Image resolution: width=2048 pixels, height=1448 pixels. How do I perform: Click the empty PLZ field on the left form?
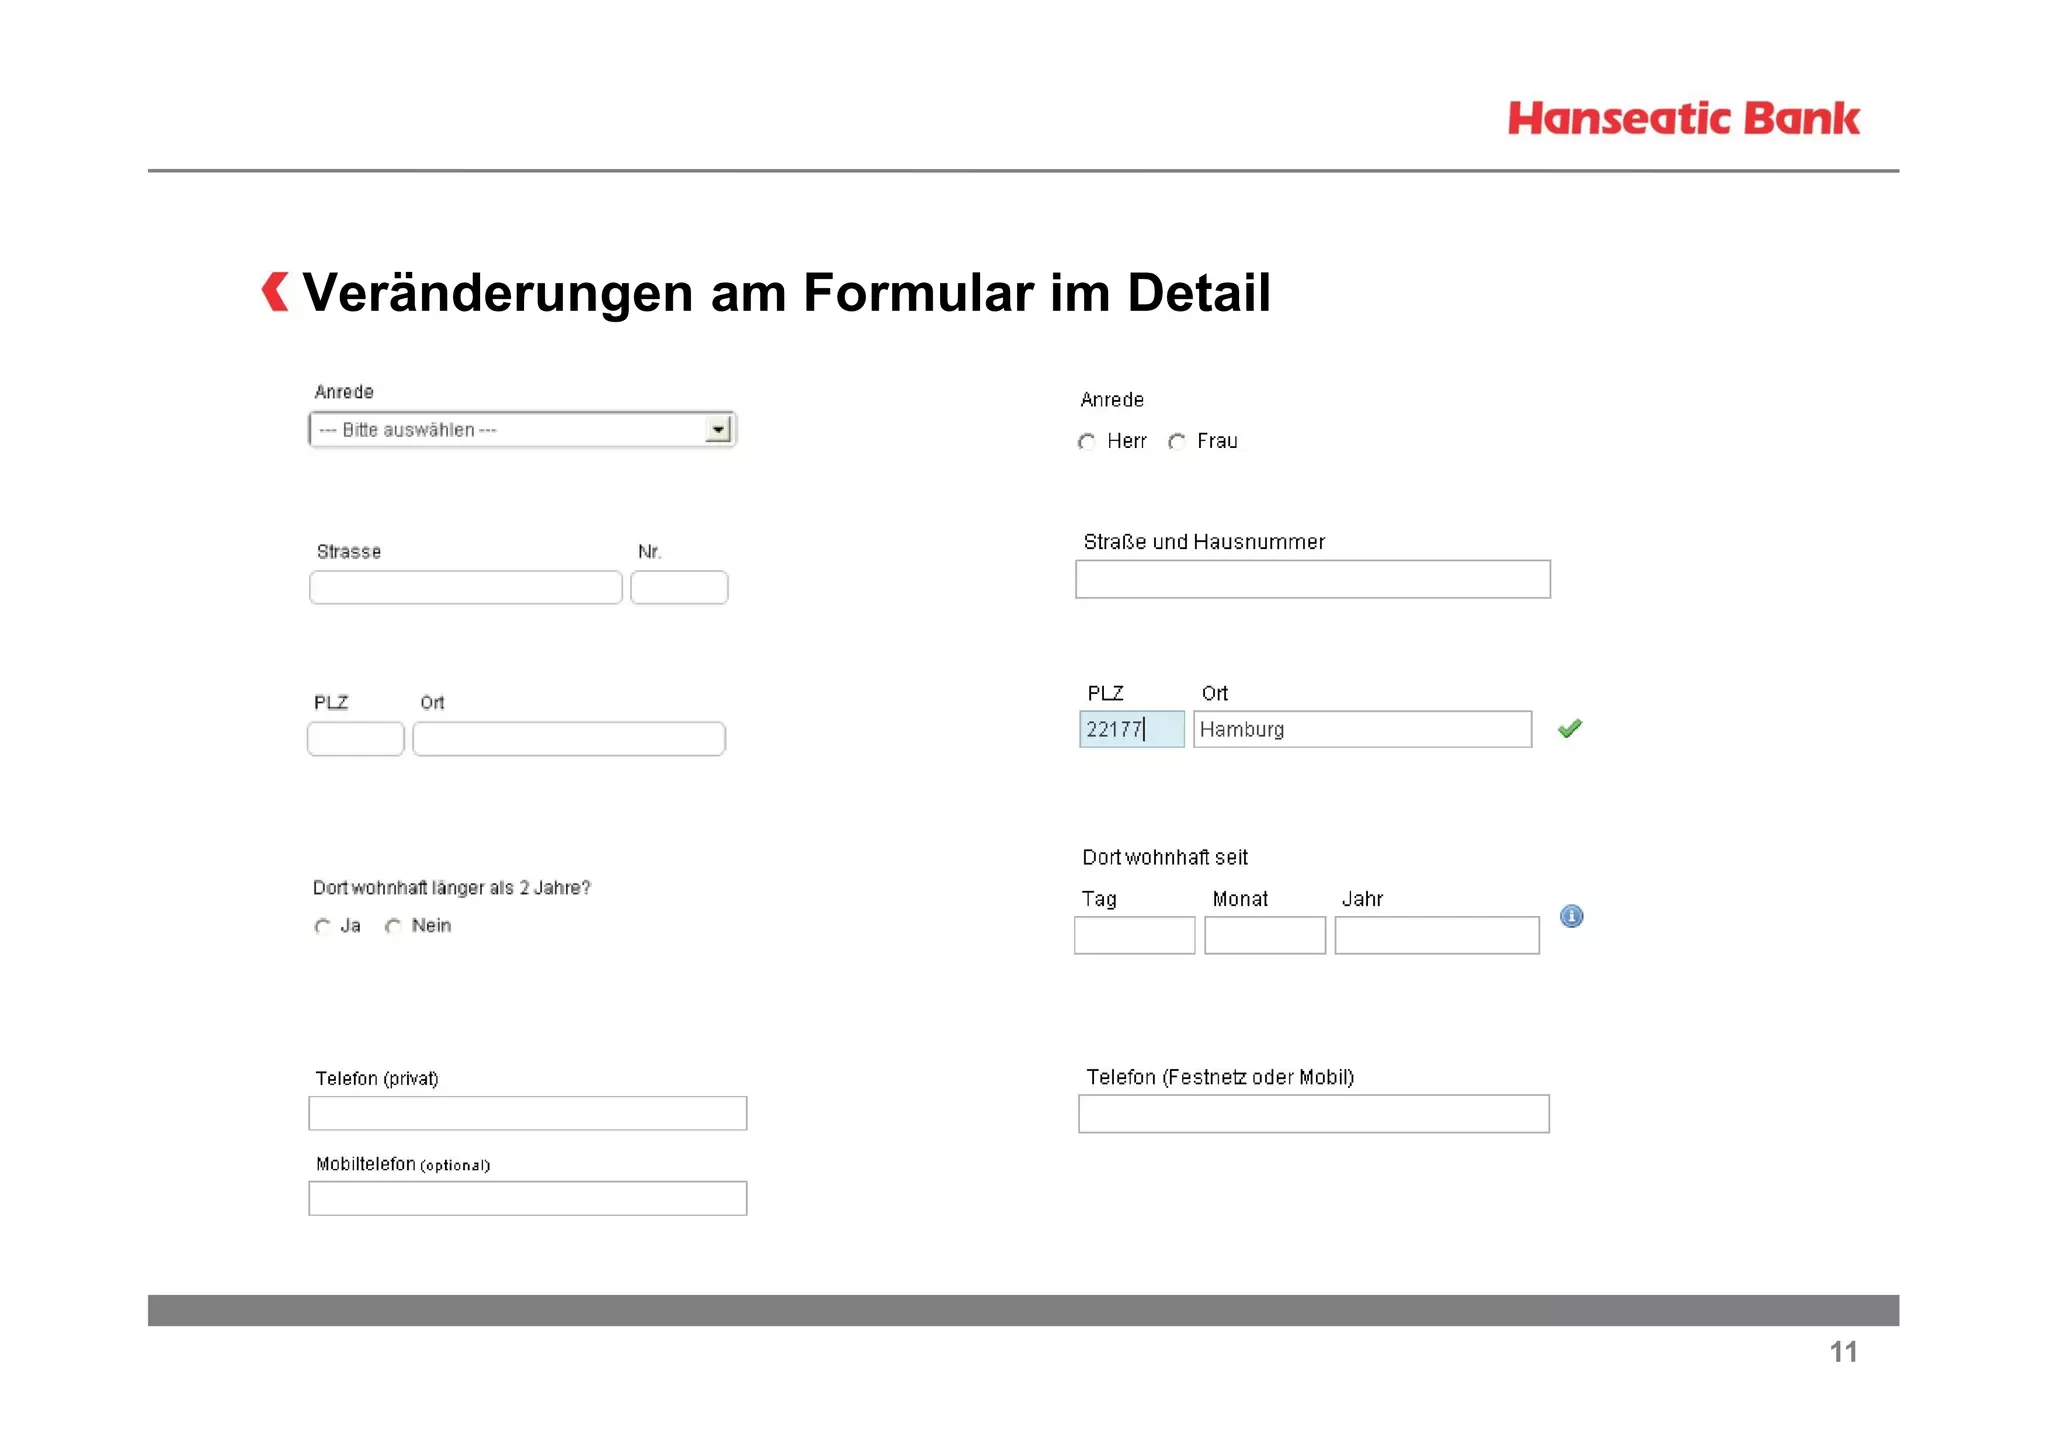(356, 739)
